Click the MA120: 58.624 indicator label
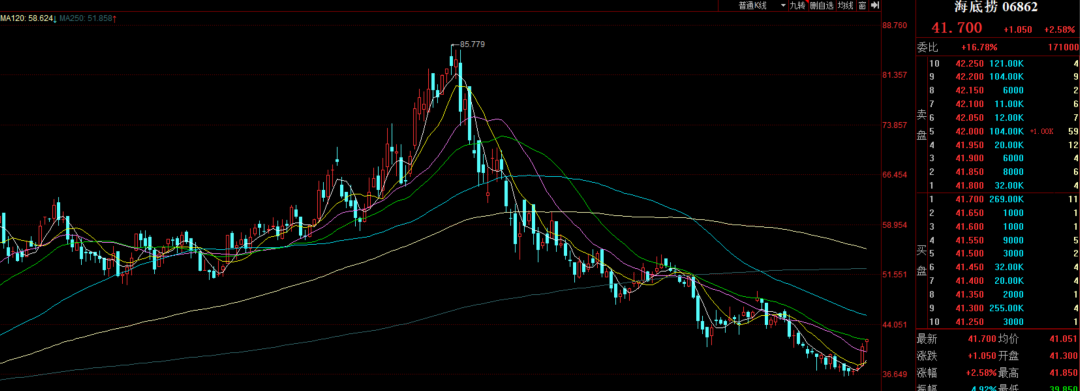1080x391 pixels. (28, 19)
